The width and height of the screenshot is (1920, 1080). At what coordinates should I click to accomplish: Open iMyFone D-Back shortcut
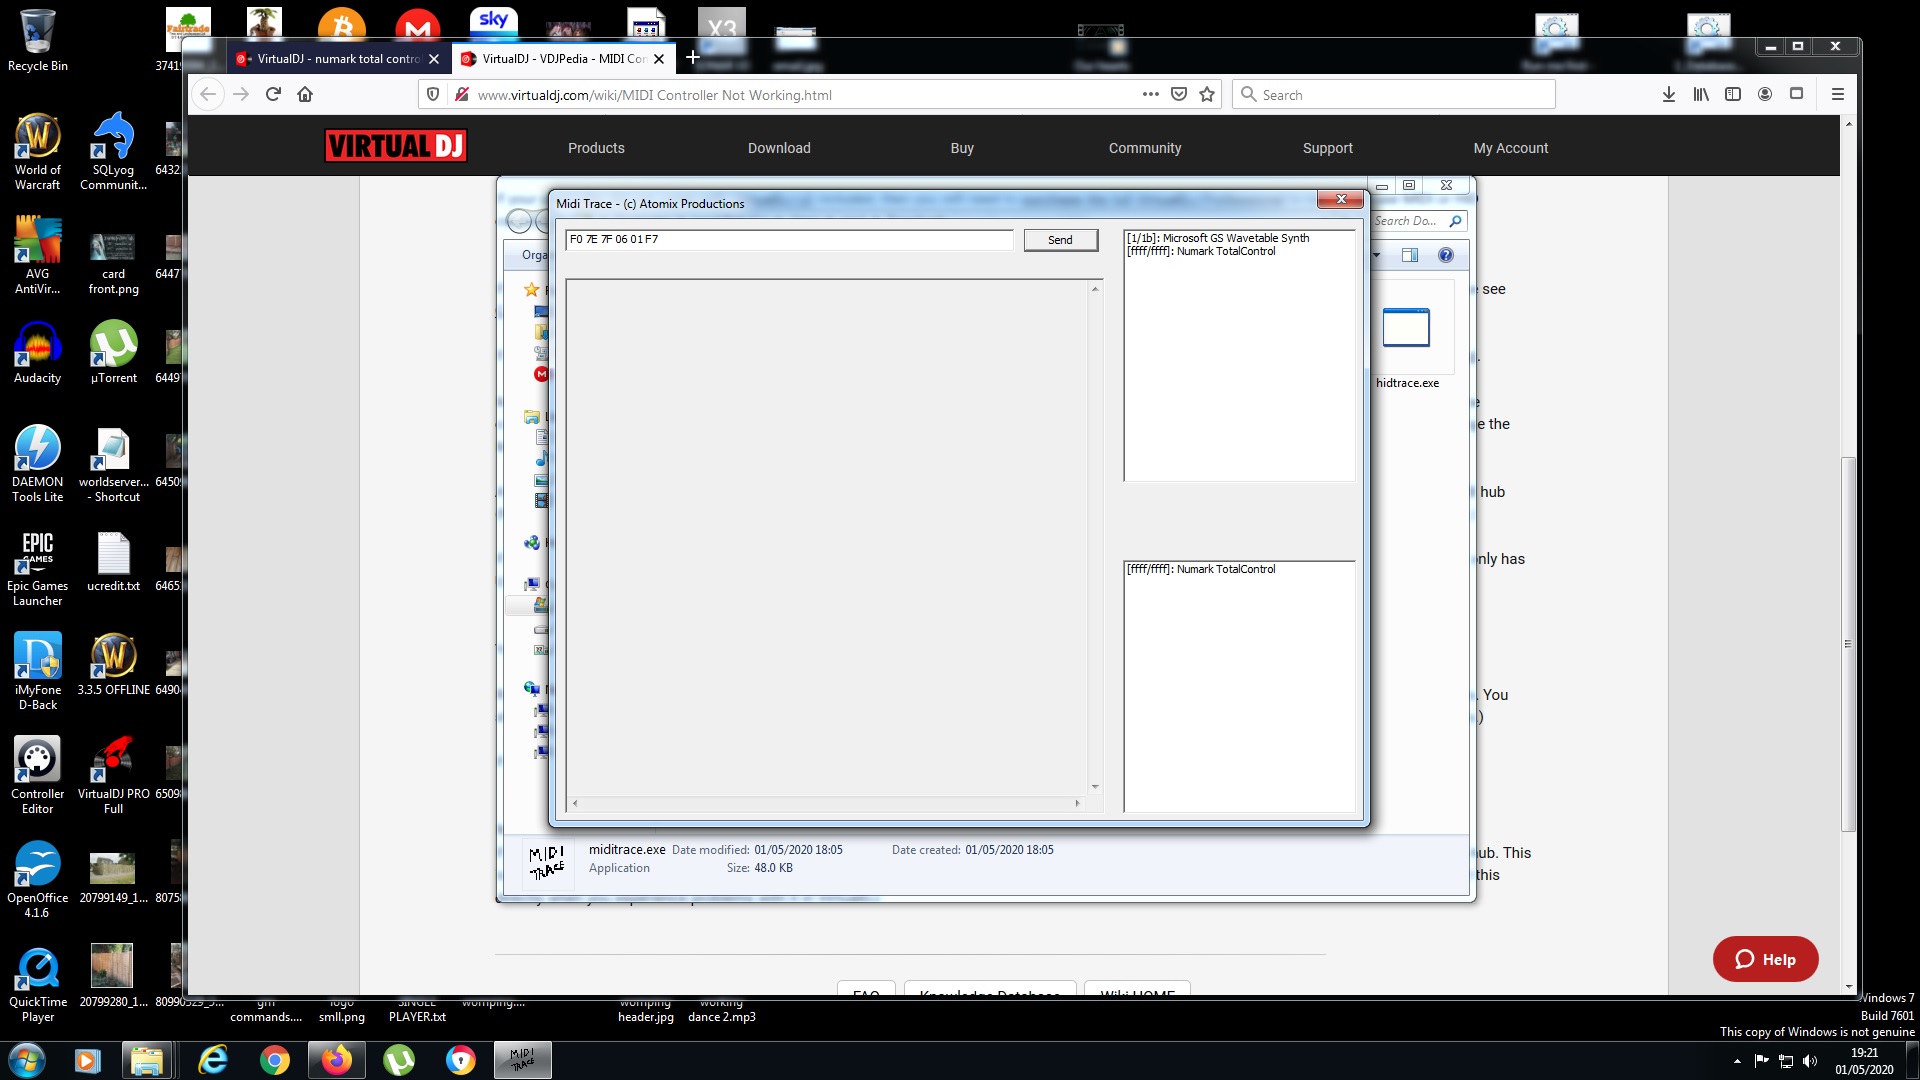(37, 671)
